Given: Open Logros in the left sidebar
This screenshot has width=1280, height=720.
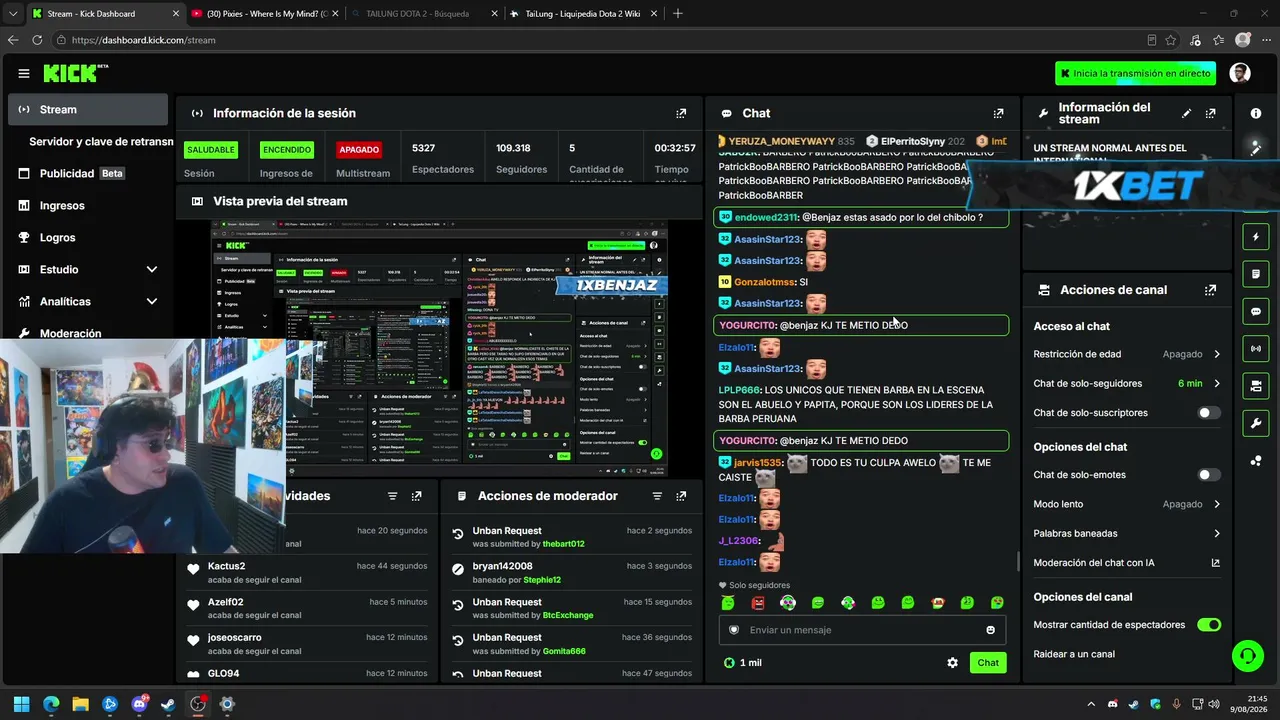Looking at the screenshot, I should click(88, 238).
